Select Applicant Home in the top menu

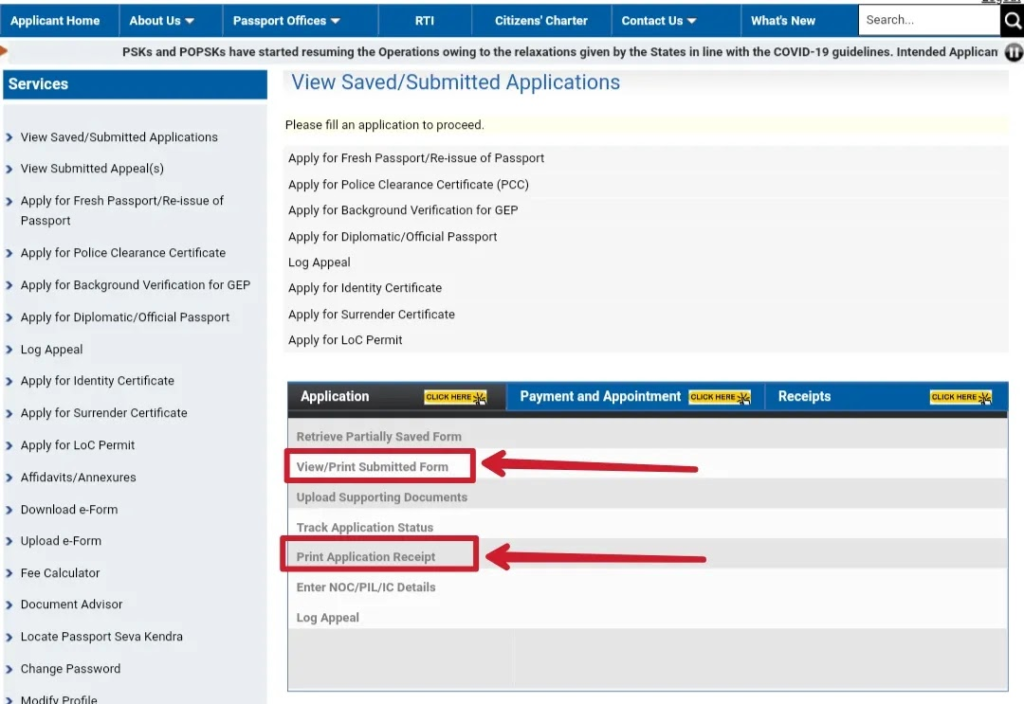57,20
